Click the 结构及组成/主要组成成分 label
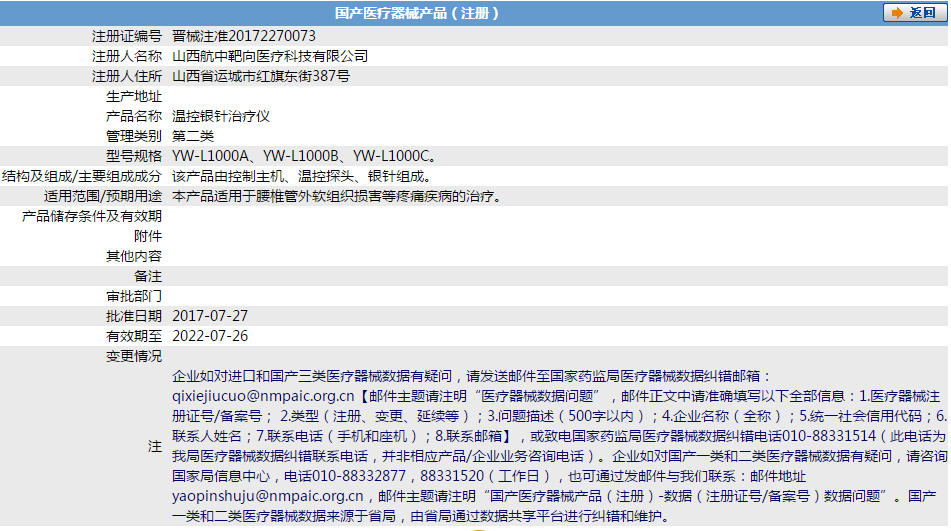The height and width of the screenshot is (531, 951). pos(82,176)
